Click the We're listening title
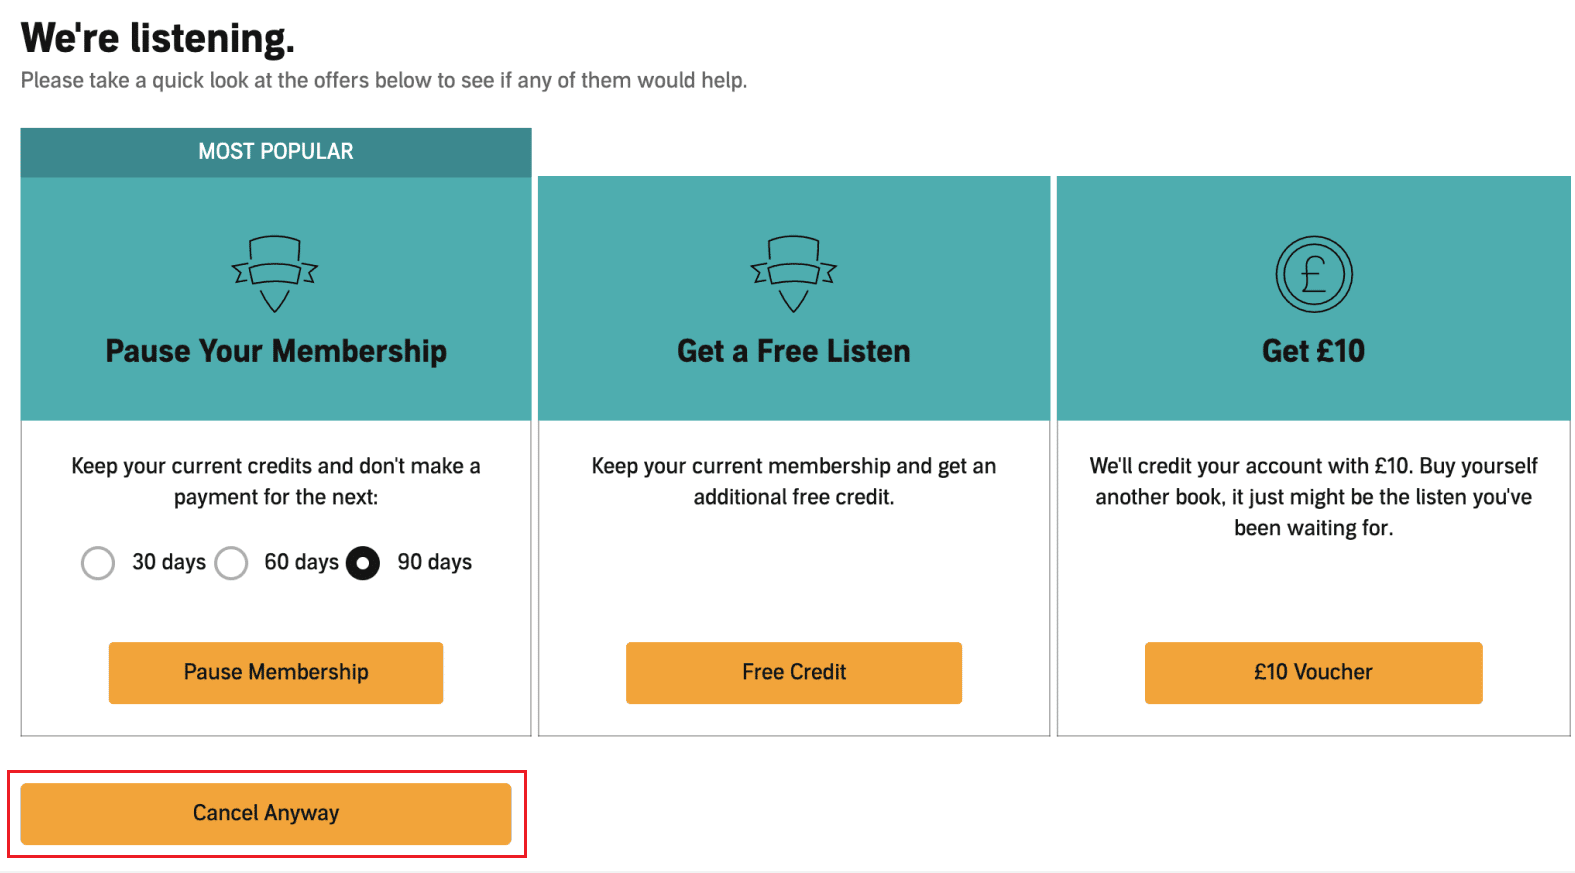1575x873 pixels. click(x=158, y=39)
